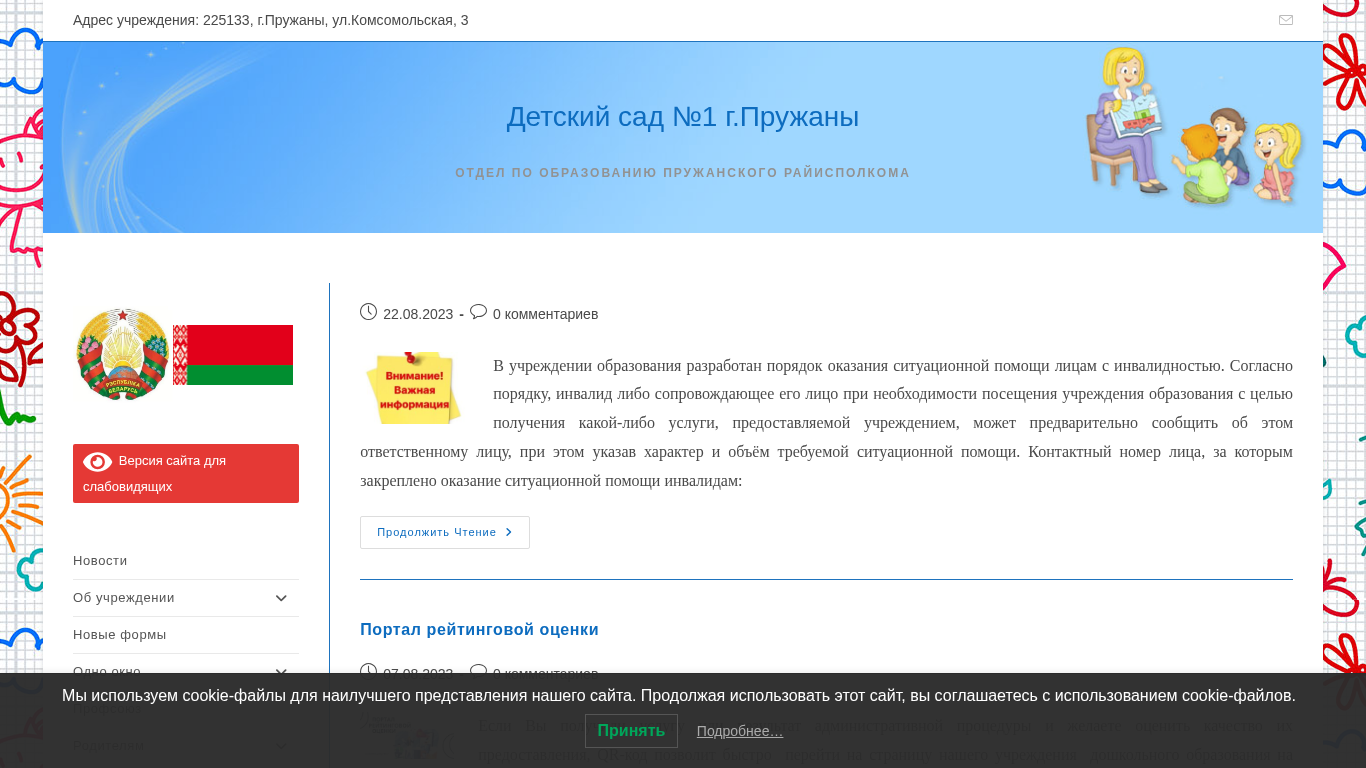1366x768 pixels.
Task: Open 'Версия сайта для слабовидящих' button
Action: [186, 473]
